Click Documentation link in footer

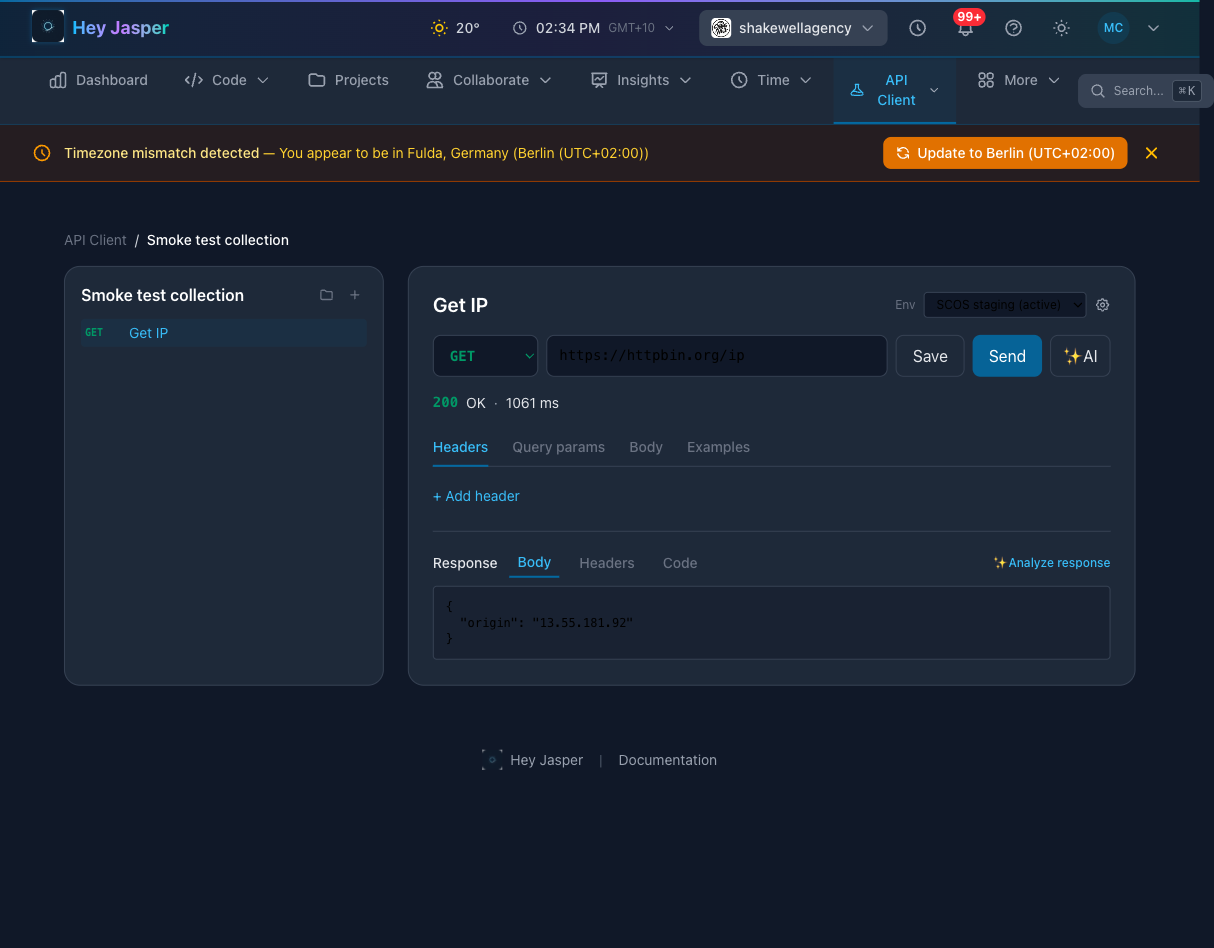667,760
